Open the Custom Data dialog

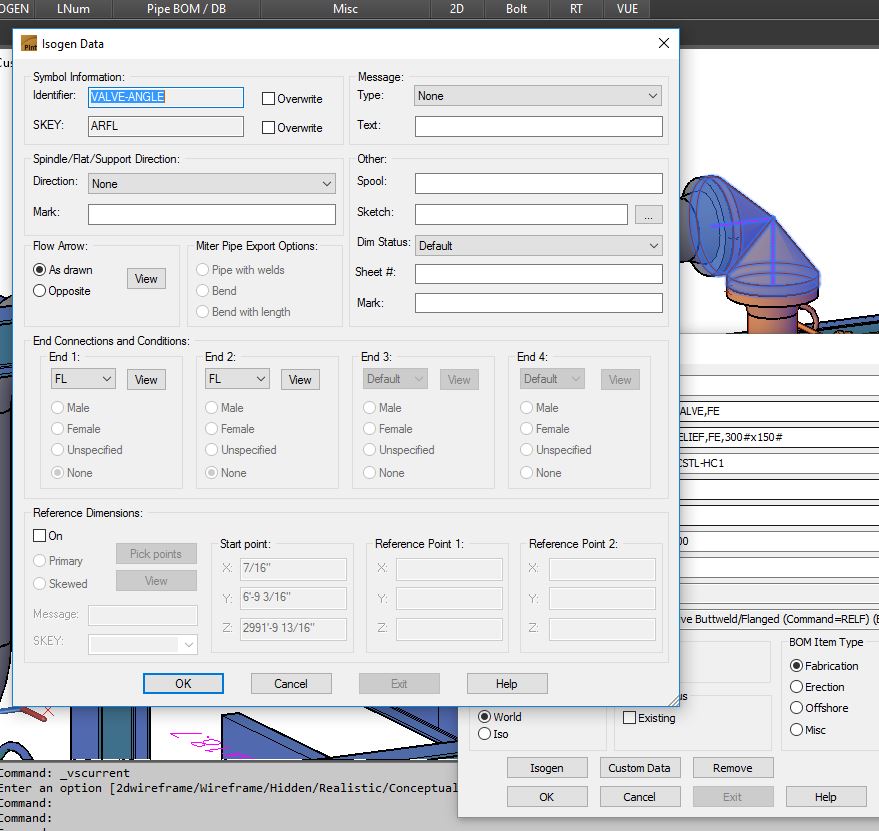[640, 767]
